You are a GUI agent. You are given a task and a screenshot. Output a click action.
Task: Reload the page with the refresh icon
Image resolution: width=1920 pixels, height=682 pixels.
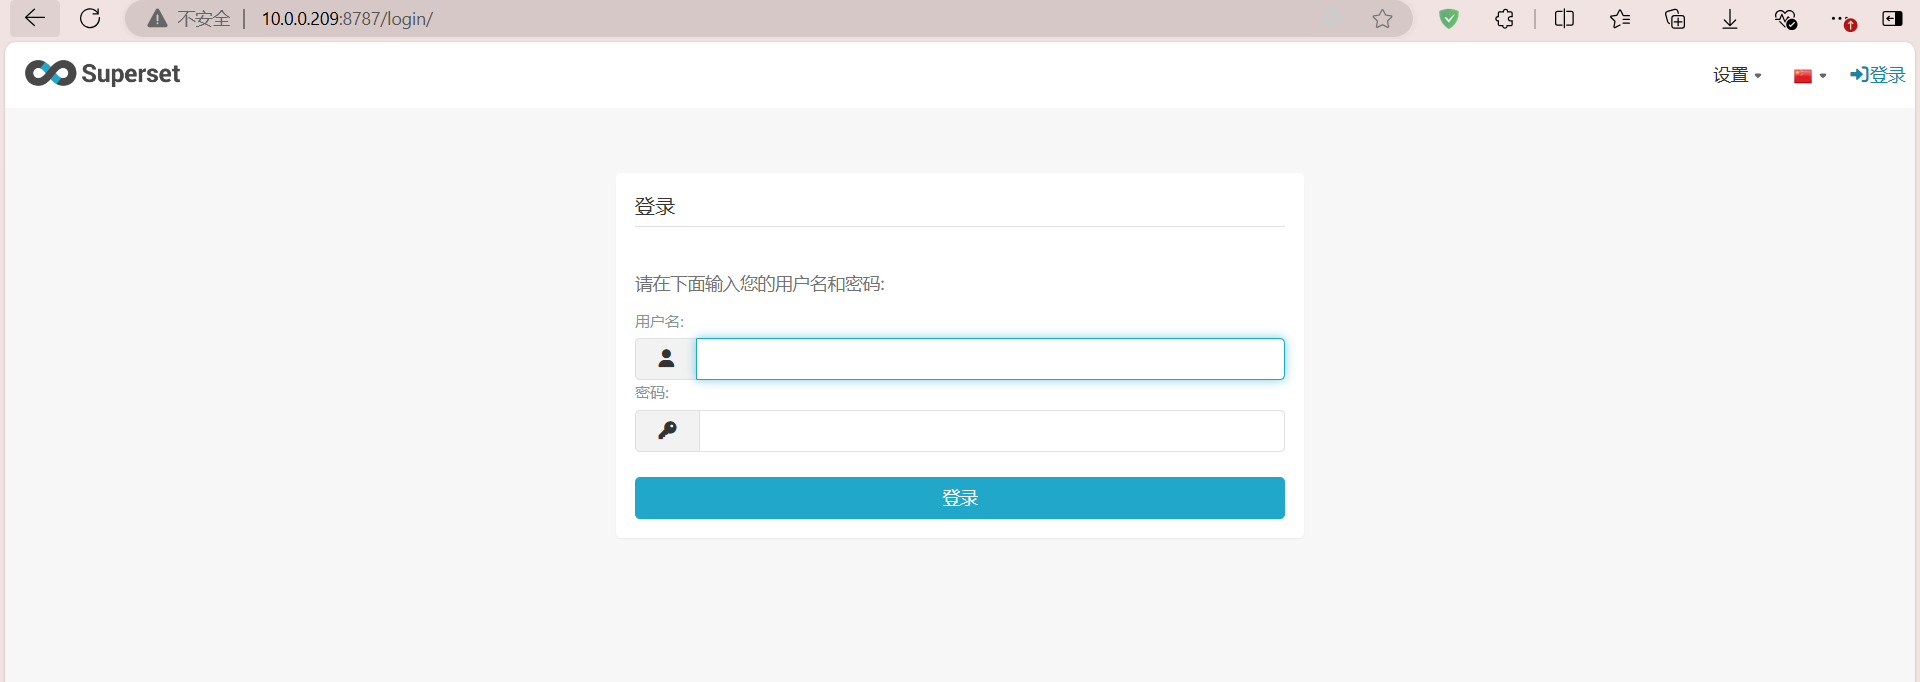tap(90, 18)
